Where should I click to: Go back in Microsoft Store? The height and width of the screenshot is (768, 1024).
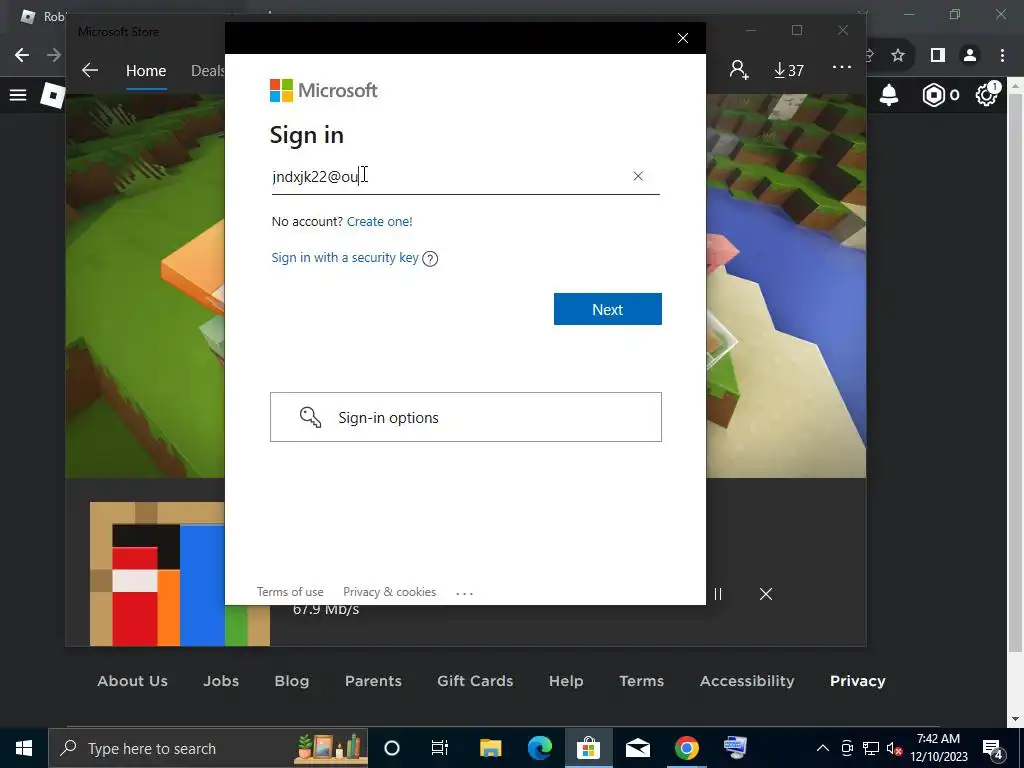(x=90, y=71)
